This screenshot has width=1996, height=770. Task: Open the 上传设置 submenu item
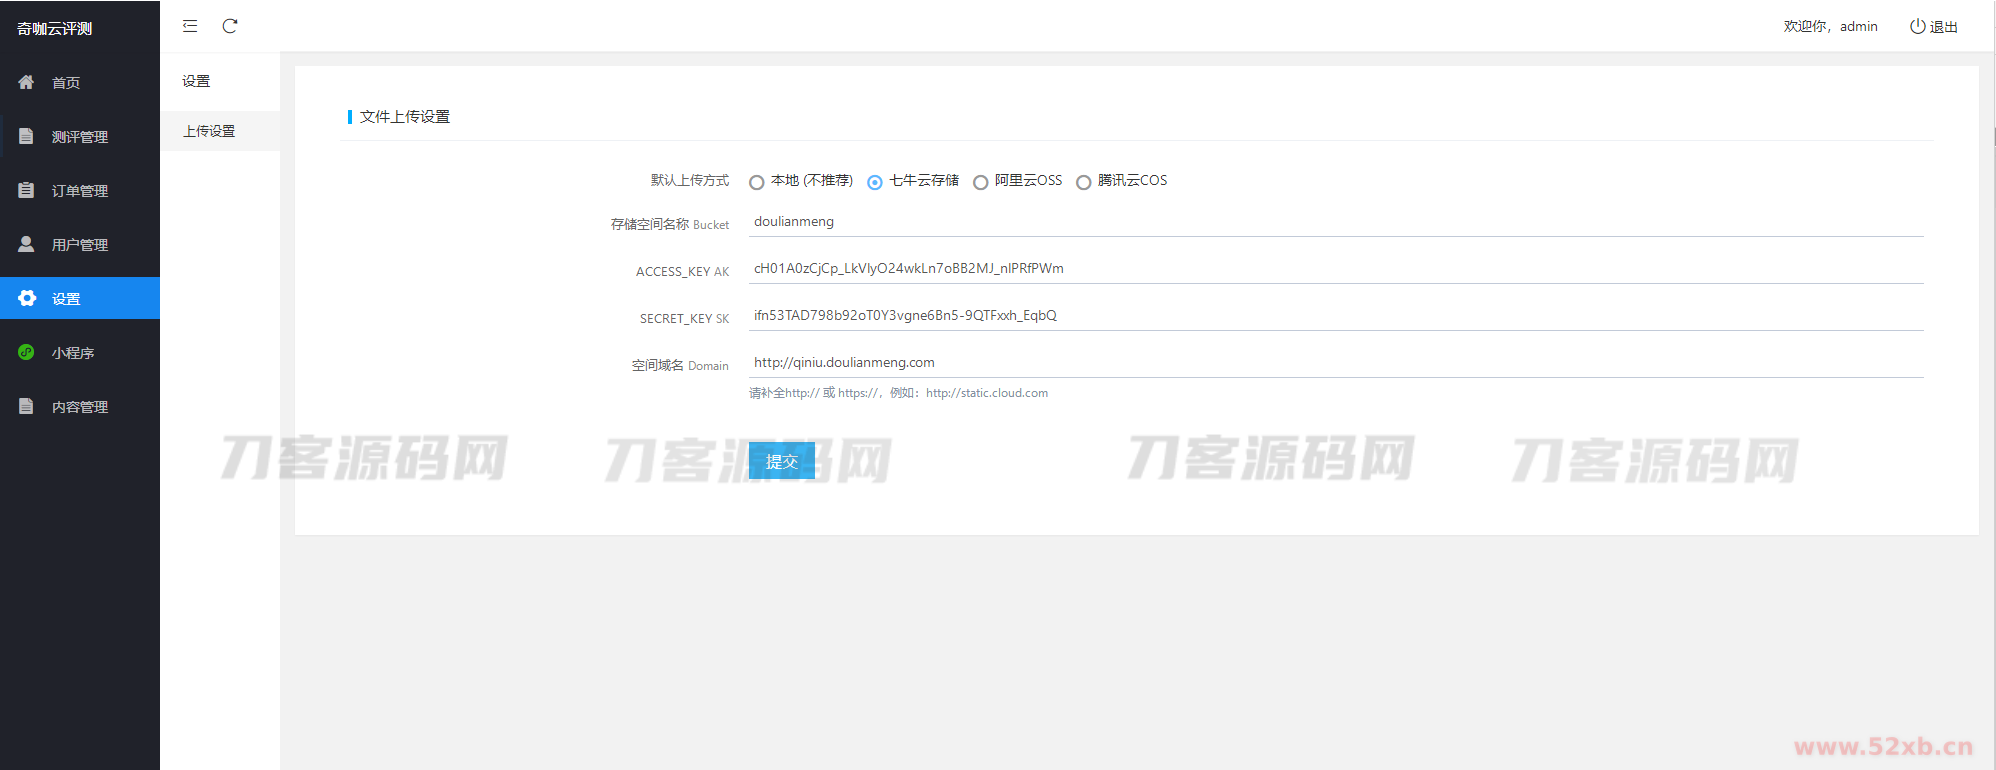coord(209,131)
